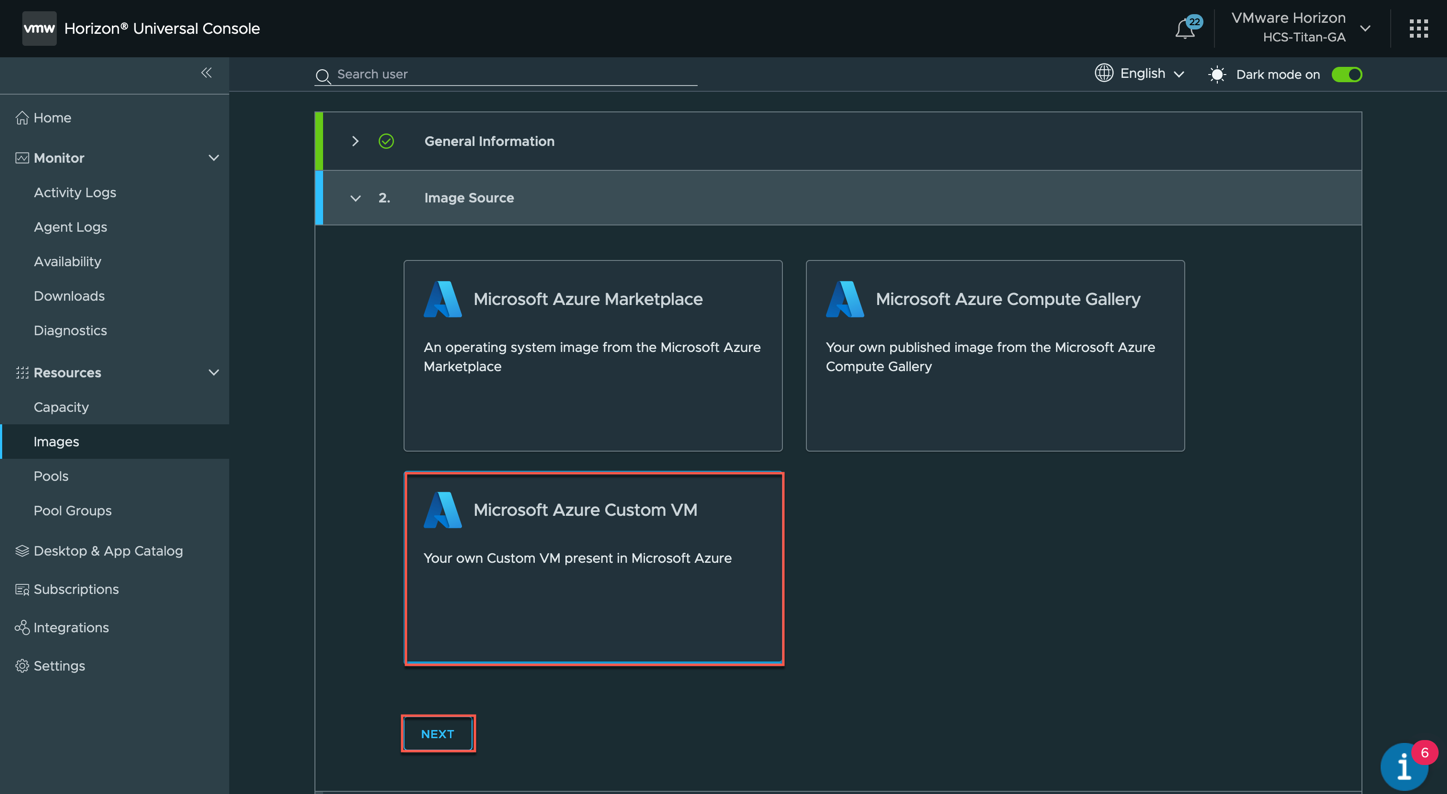Click the Subscriptions label
This screenshot has height=794, width=1447.
[x=76, y=590]
